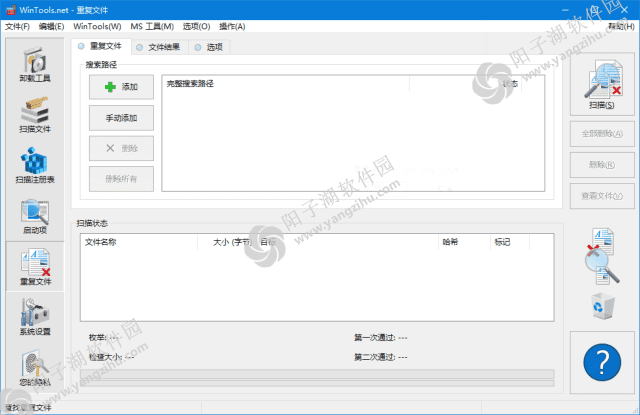
Task: Click the 枚举 status label
Action: point(104,337)
